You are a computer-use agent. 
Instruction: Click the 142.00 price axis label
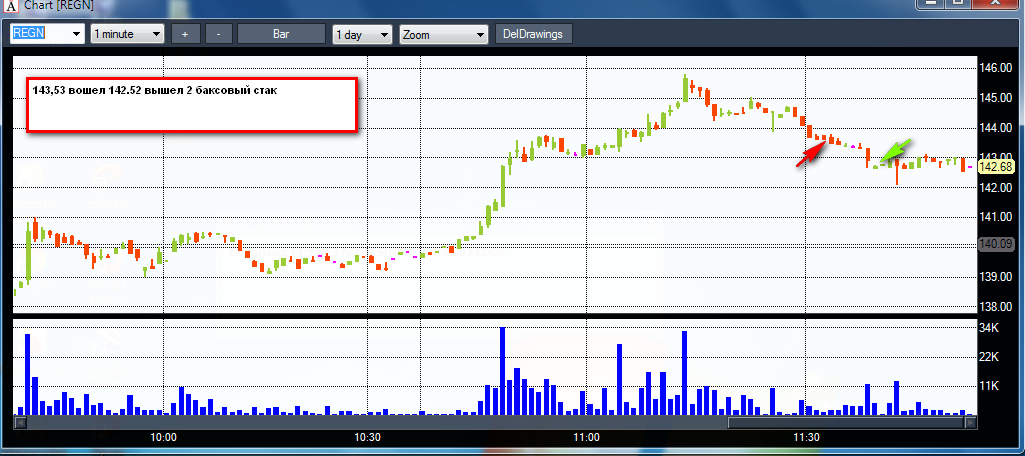(996, 187)
